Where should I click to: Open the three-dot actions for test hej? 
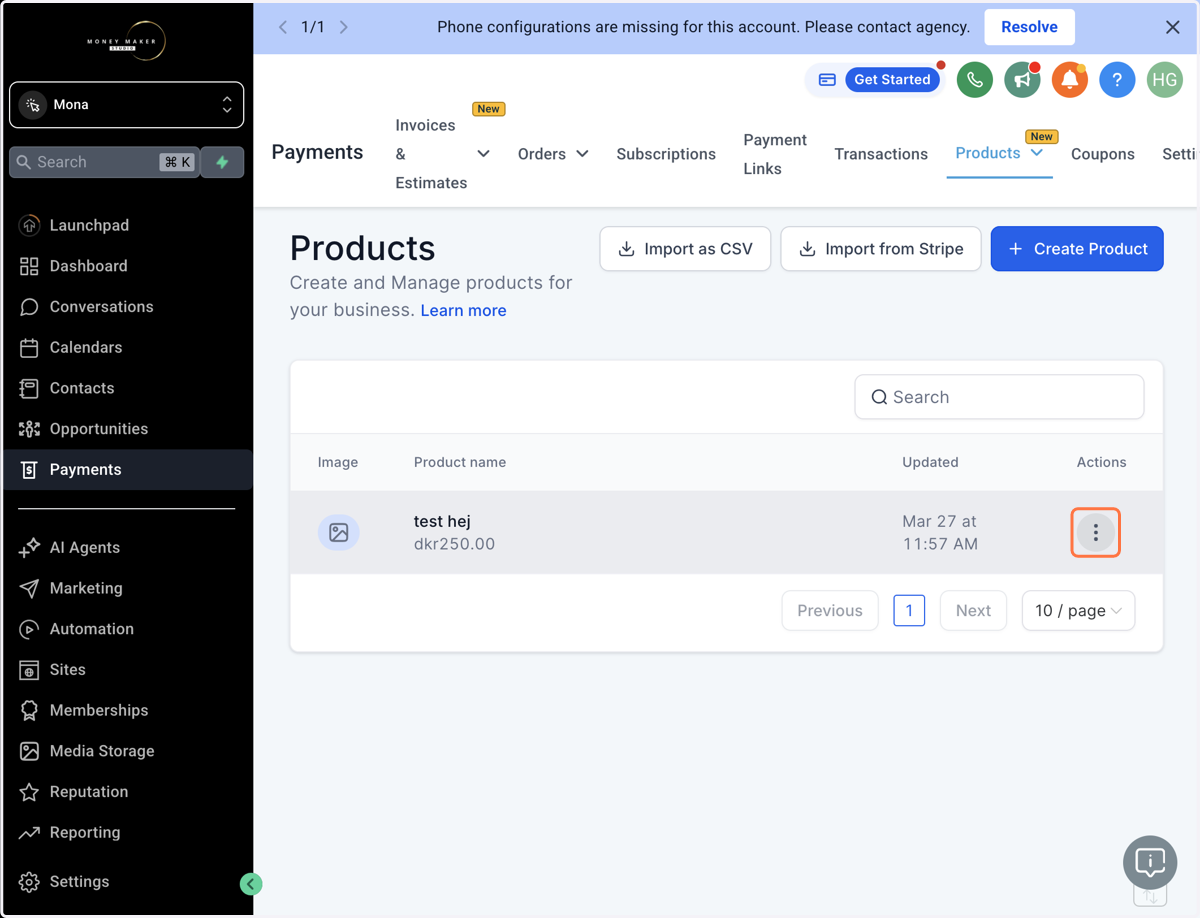[1096, 533]
